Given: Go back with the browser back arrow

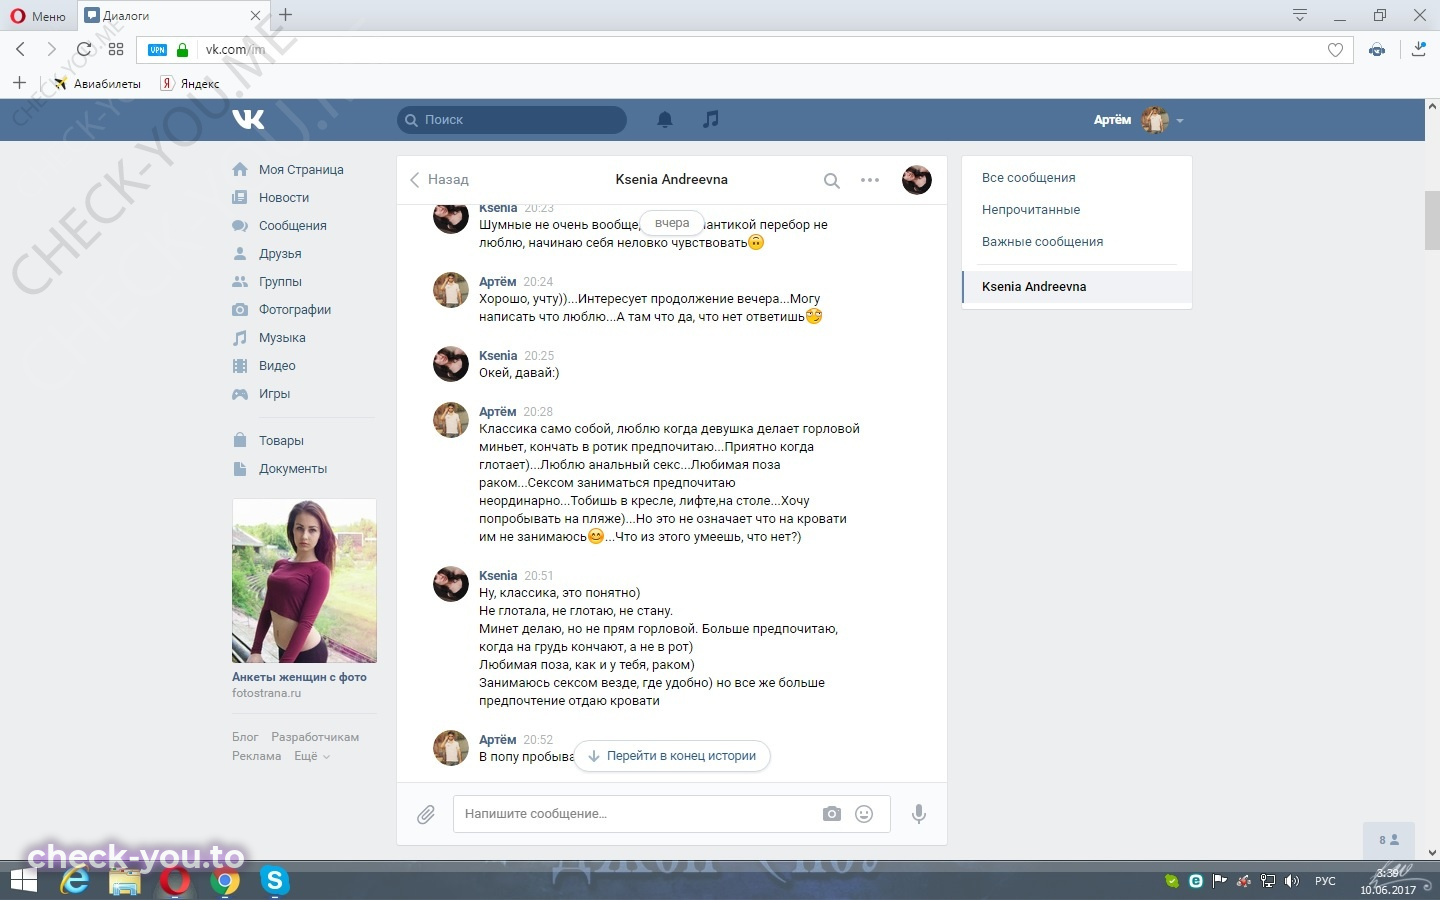Looking at the screenshot, I should tap(20, 49).
